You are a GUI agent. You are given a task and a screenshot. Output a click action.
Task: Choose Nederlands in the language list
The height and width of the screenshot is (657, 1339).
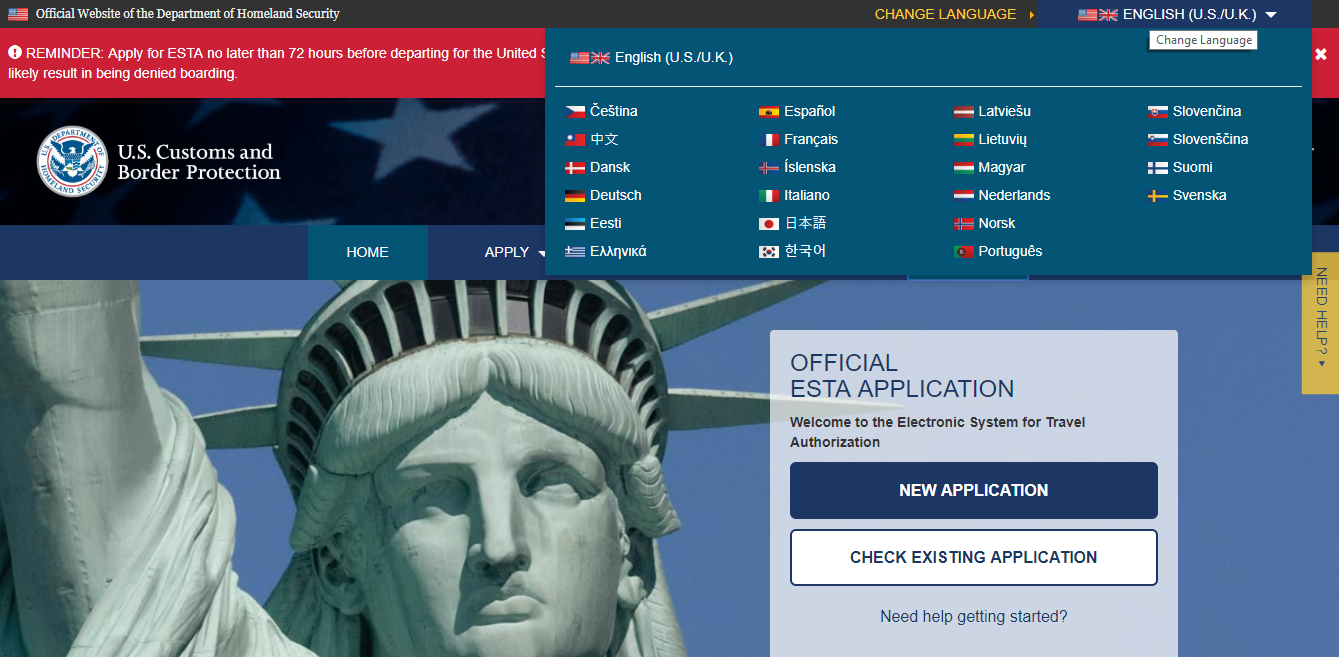pos(1014,196)
